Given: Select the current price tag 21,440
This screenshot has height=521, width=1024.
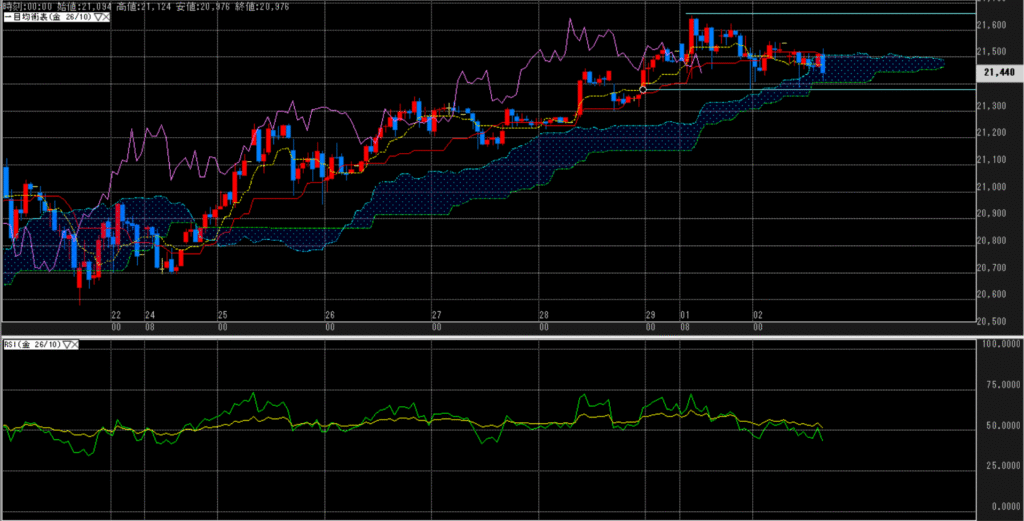Looking at the screenshot, I should pyautogui.click(x=999, y=72).
